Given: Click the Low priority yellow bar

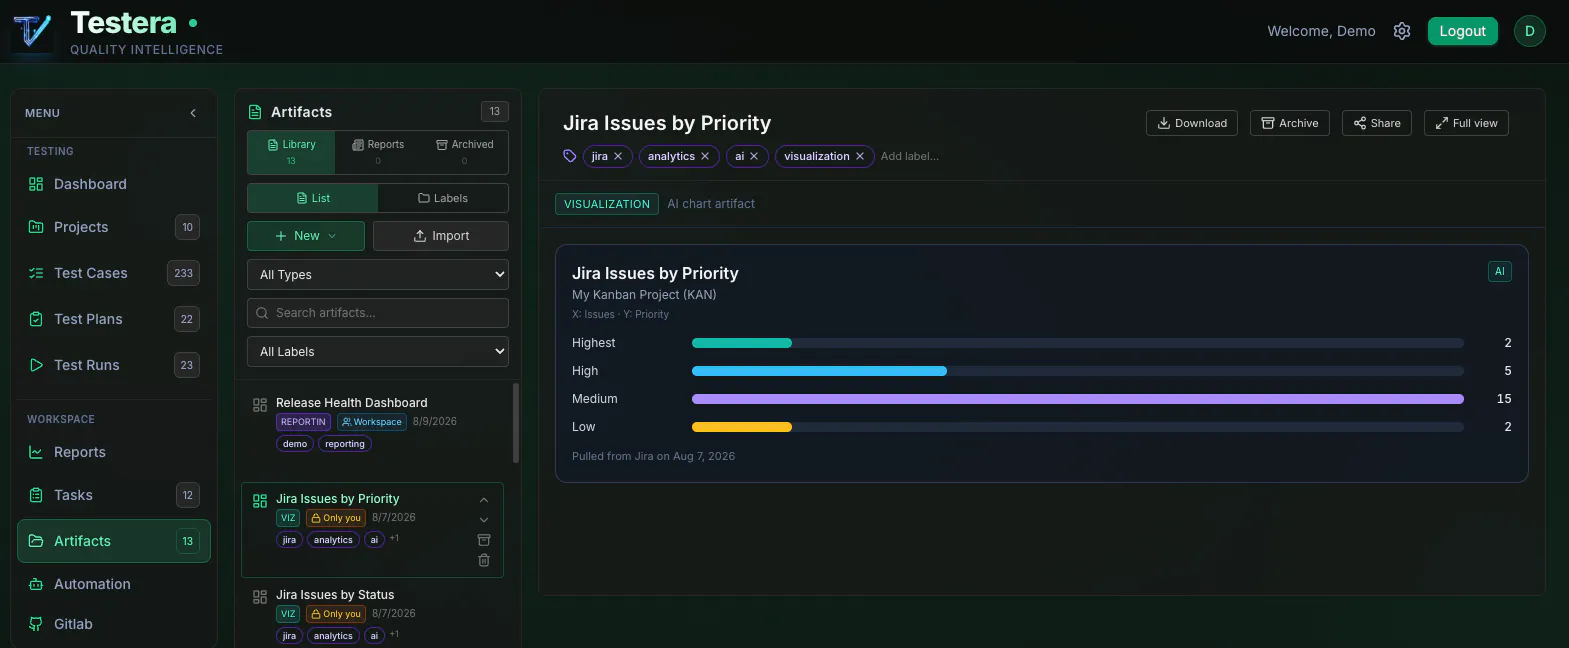Looking at the screenshot, I should coord(742,427).
